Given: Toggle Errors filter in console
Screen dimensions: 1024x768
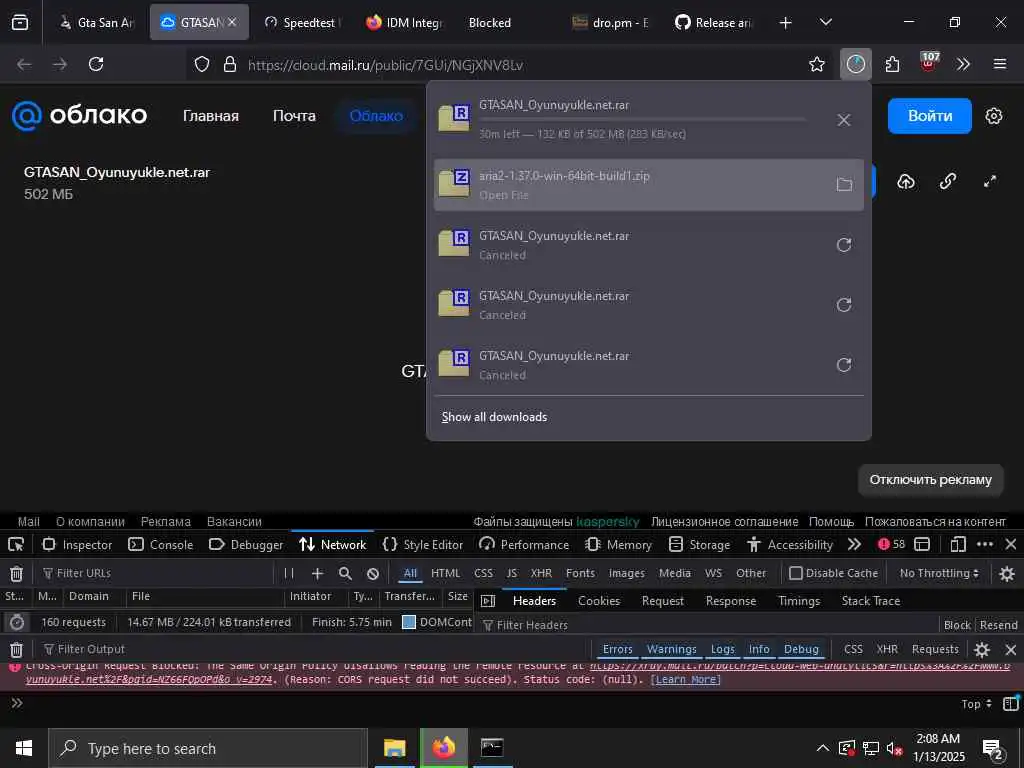Looking at the screenshot, I should point(618,649).
